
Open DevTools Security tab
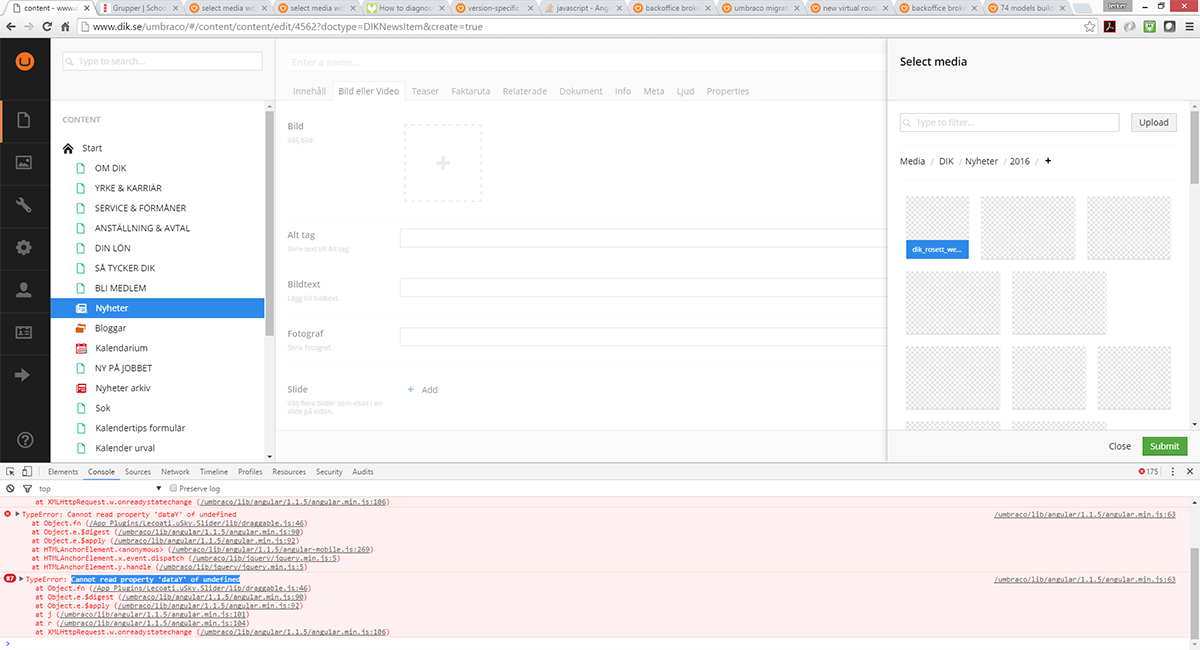[329, 471]
